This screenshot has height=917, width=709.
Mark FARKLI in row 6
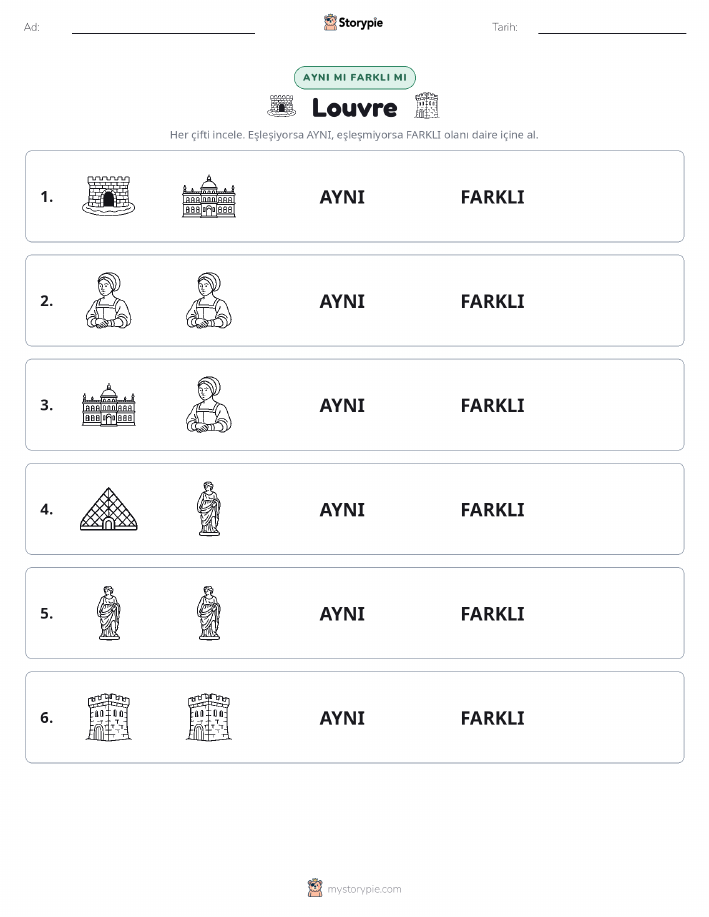(x=493, y=718)
